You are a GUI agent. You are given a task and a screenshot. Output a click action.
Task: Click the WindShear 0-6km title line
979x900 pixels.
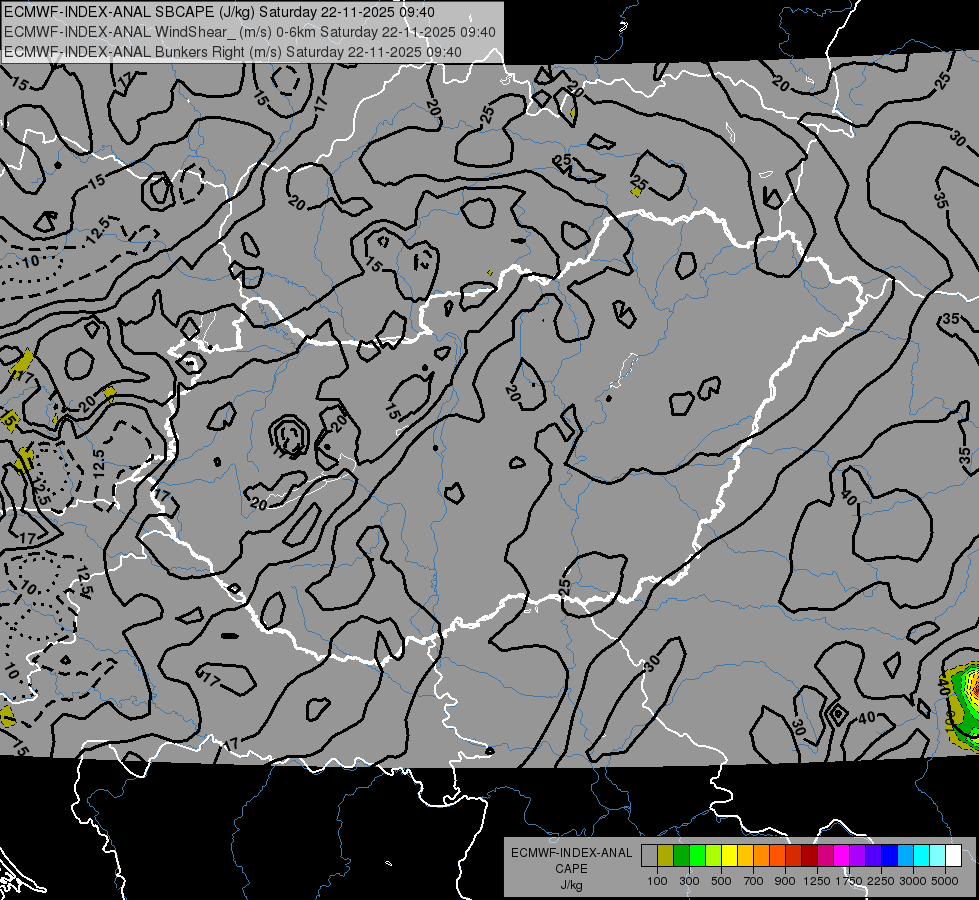pyautogui.click(x=250, y=32)
